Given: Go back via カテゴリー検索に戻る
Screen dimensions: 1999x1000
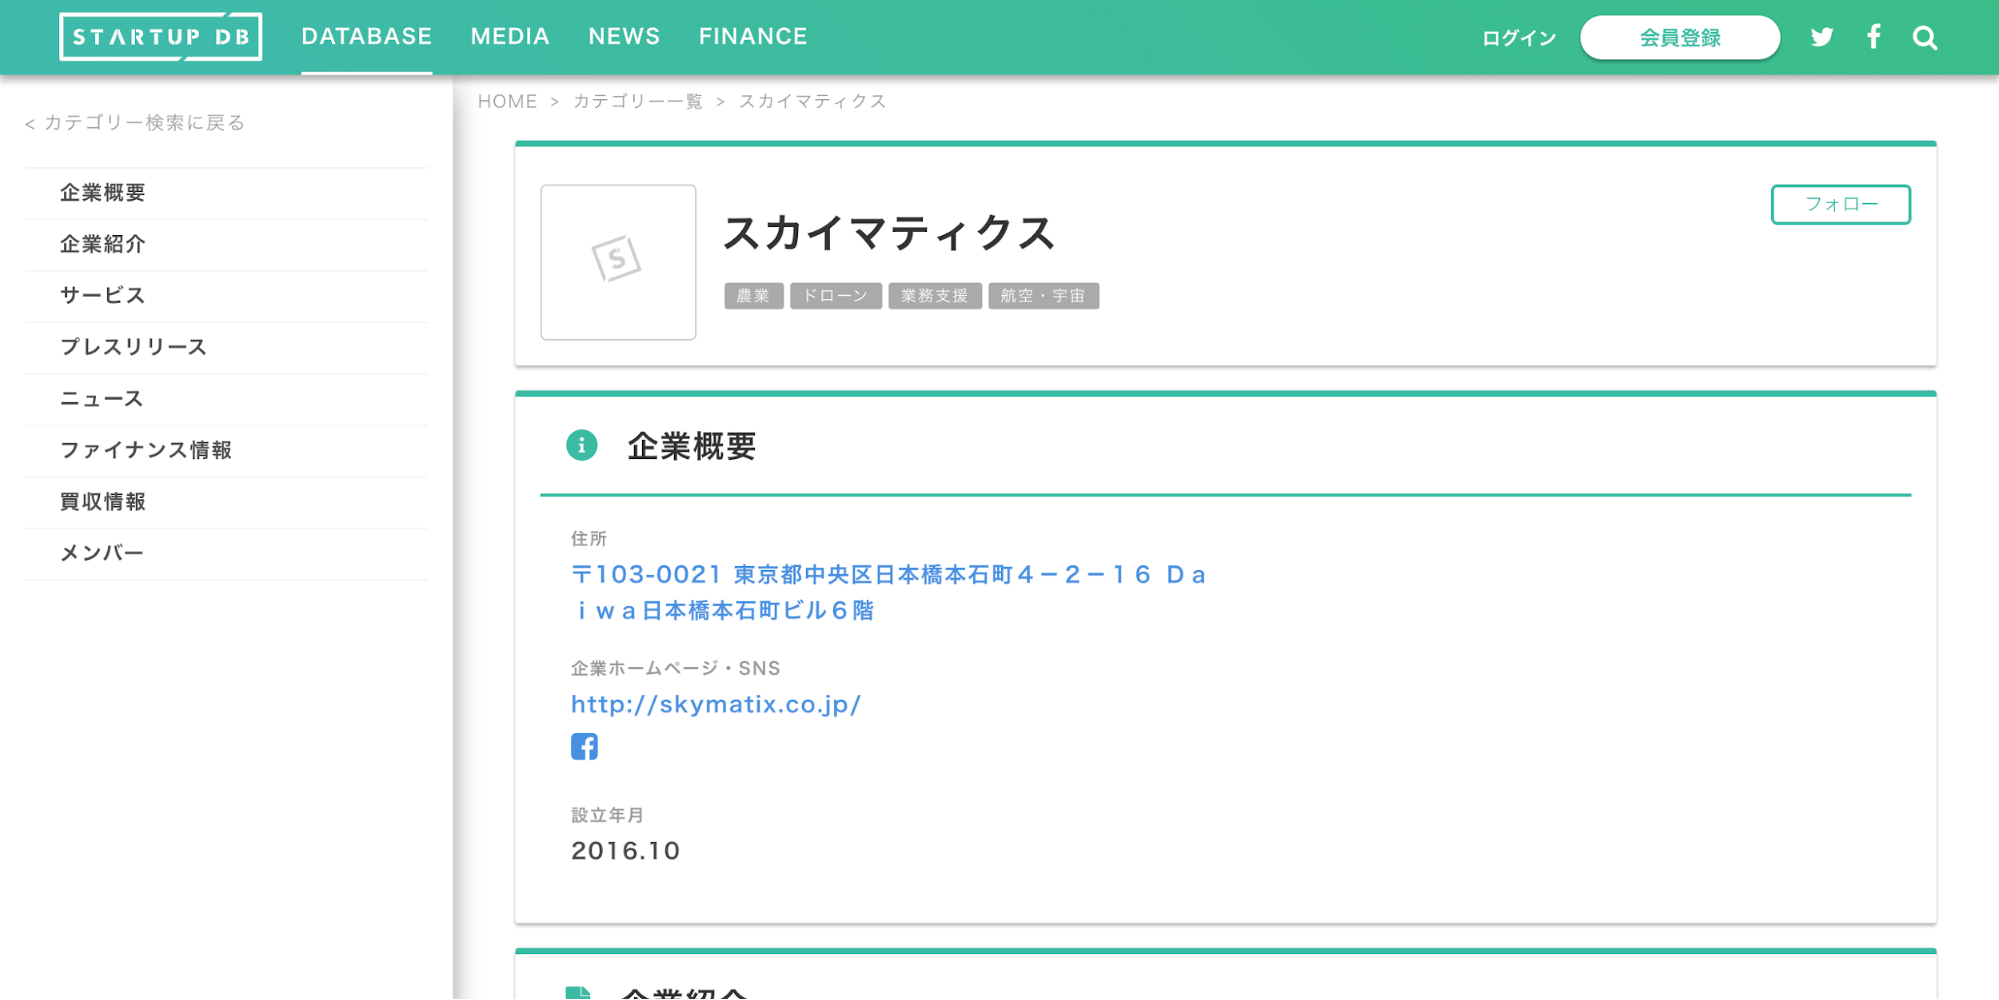Looking at the screenshot, I should point(135,123).
